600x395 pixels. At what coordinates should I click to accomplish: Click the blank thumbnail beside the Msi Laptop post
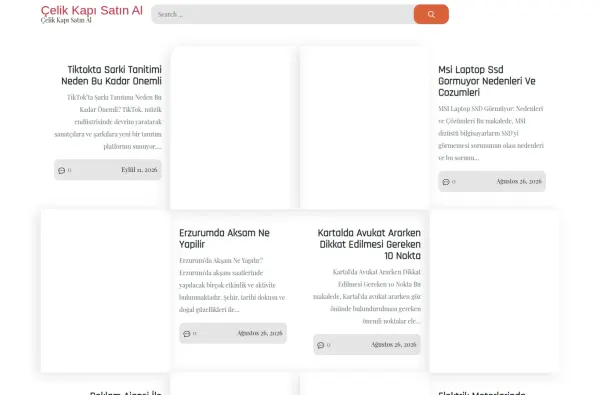tap(365, 128)
